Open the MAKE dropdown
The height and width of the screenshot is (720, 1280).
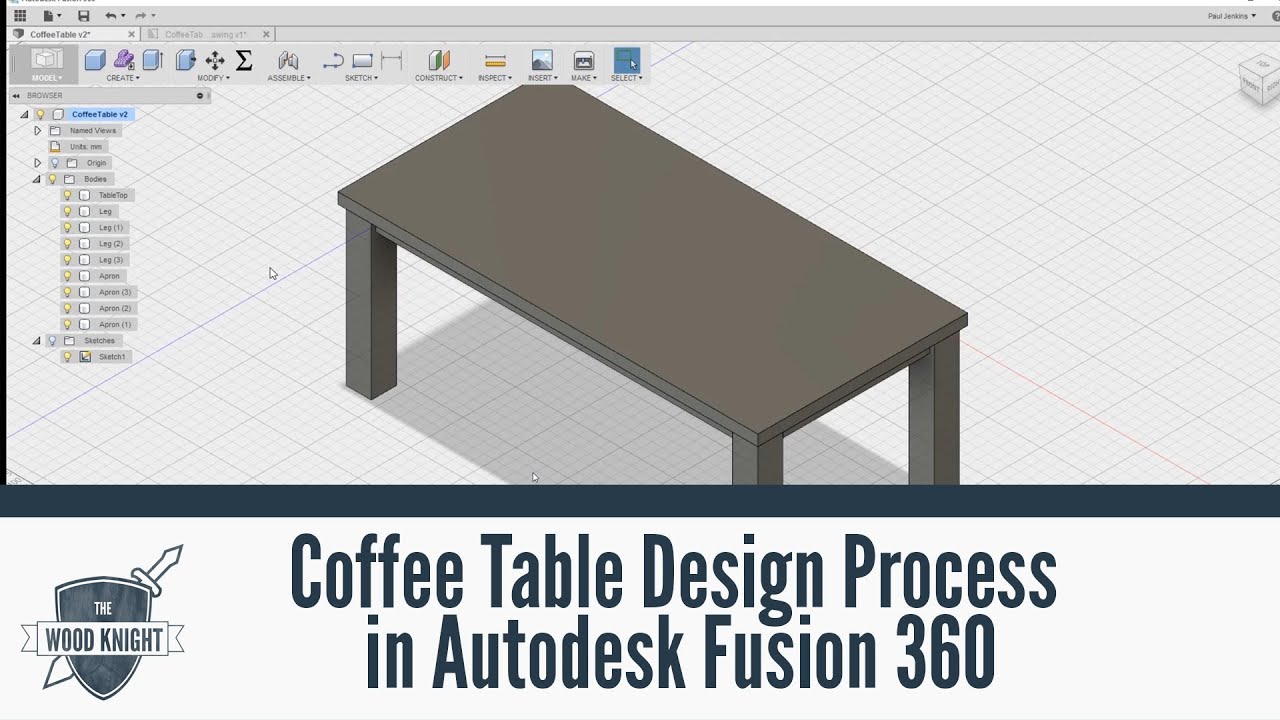(584, 78)
